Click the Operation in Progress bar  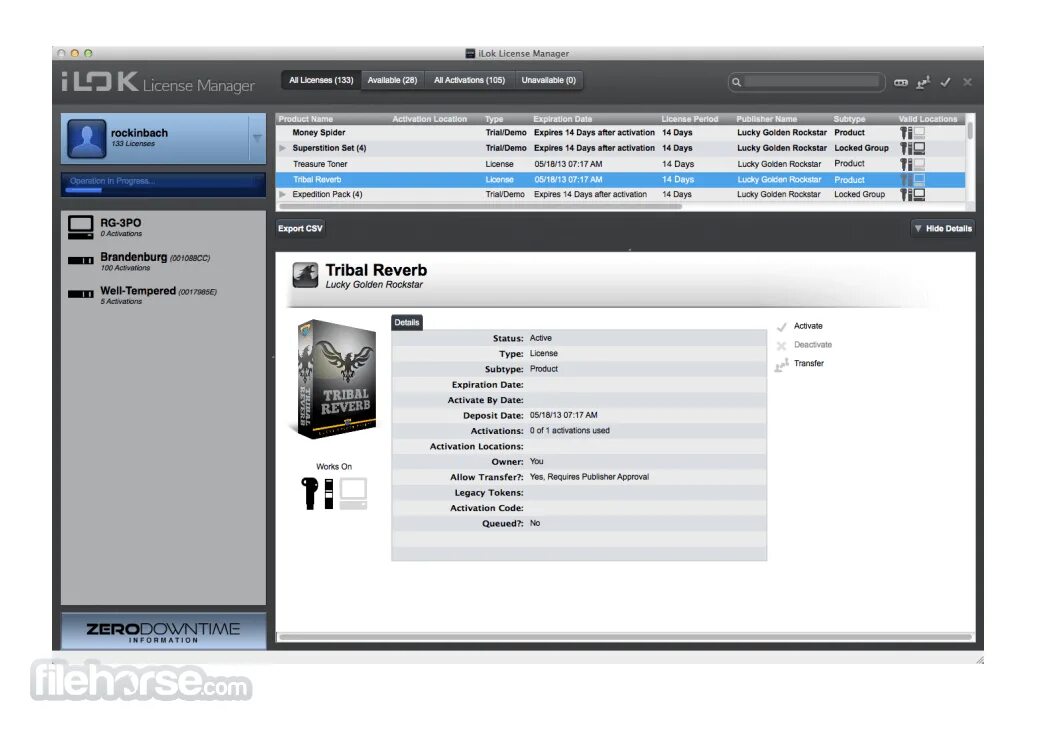click(163, 184)
